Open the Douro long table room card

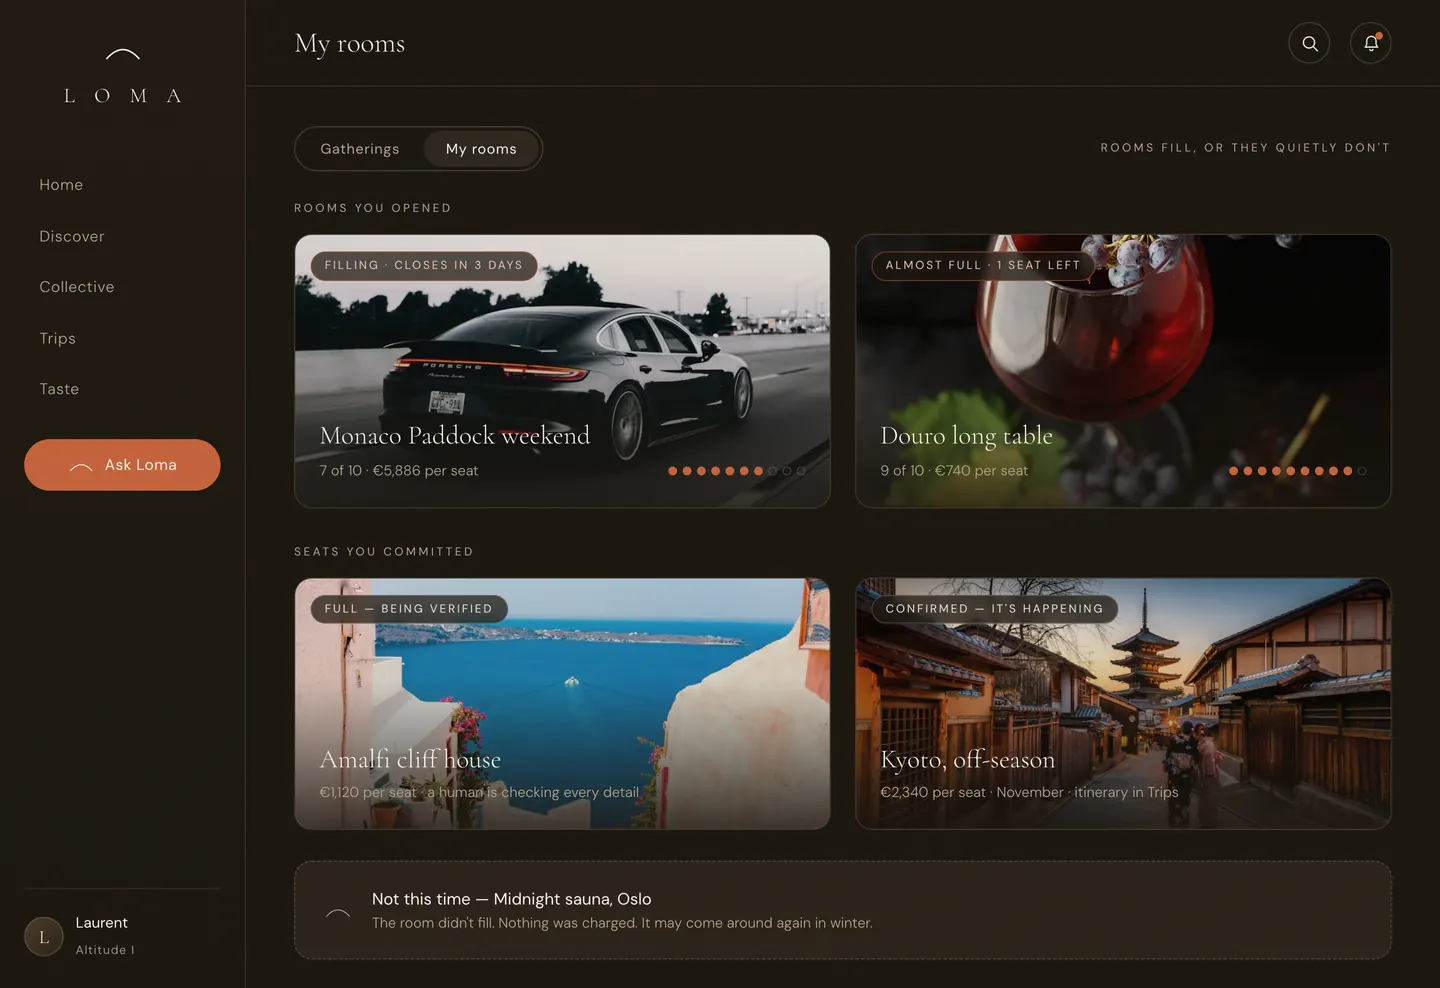(1123, 371)
